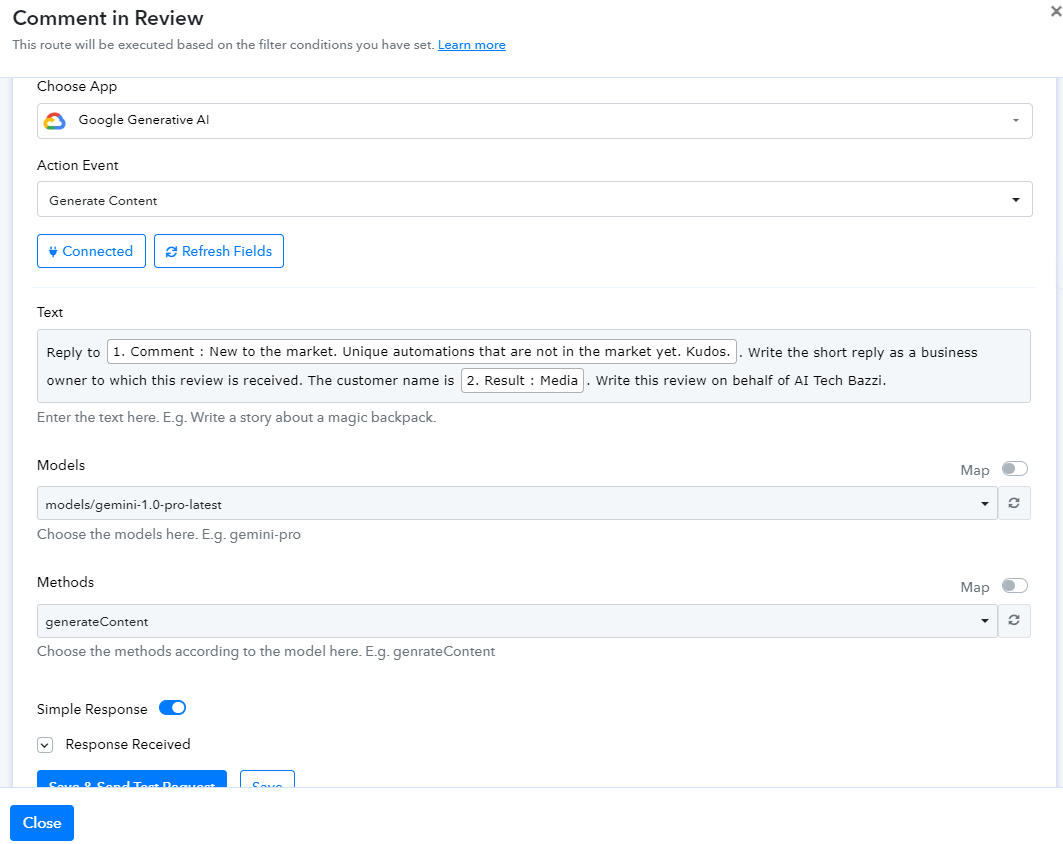1063x844 pixels.
Task: Click the 'Choose the methods according' hint text
Action: [266, 651]
